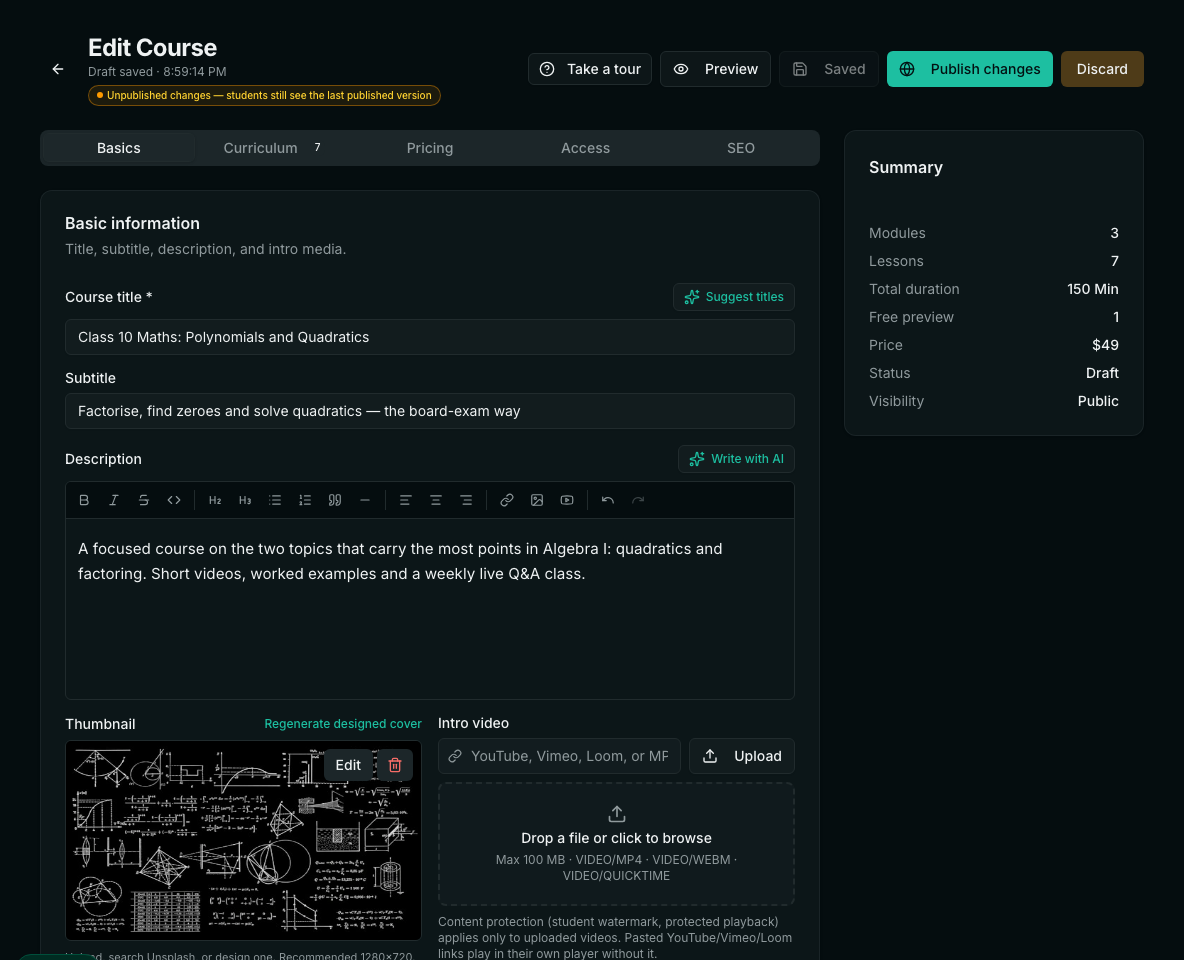
Task: Toggle italic formatting in description toolbar
Action: click(114, 500)
